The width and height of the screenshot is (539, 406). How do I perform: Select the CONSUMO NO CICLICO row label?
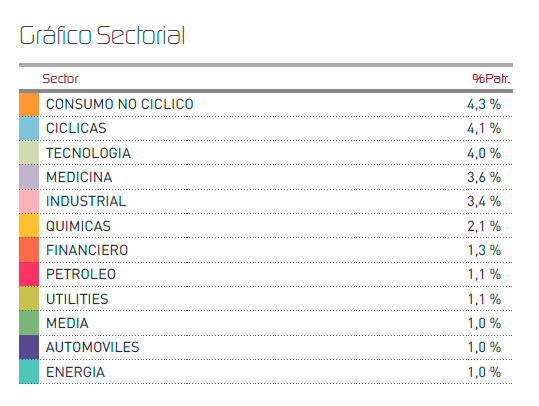(x=120, y=105)
